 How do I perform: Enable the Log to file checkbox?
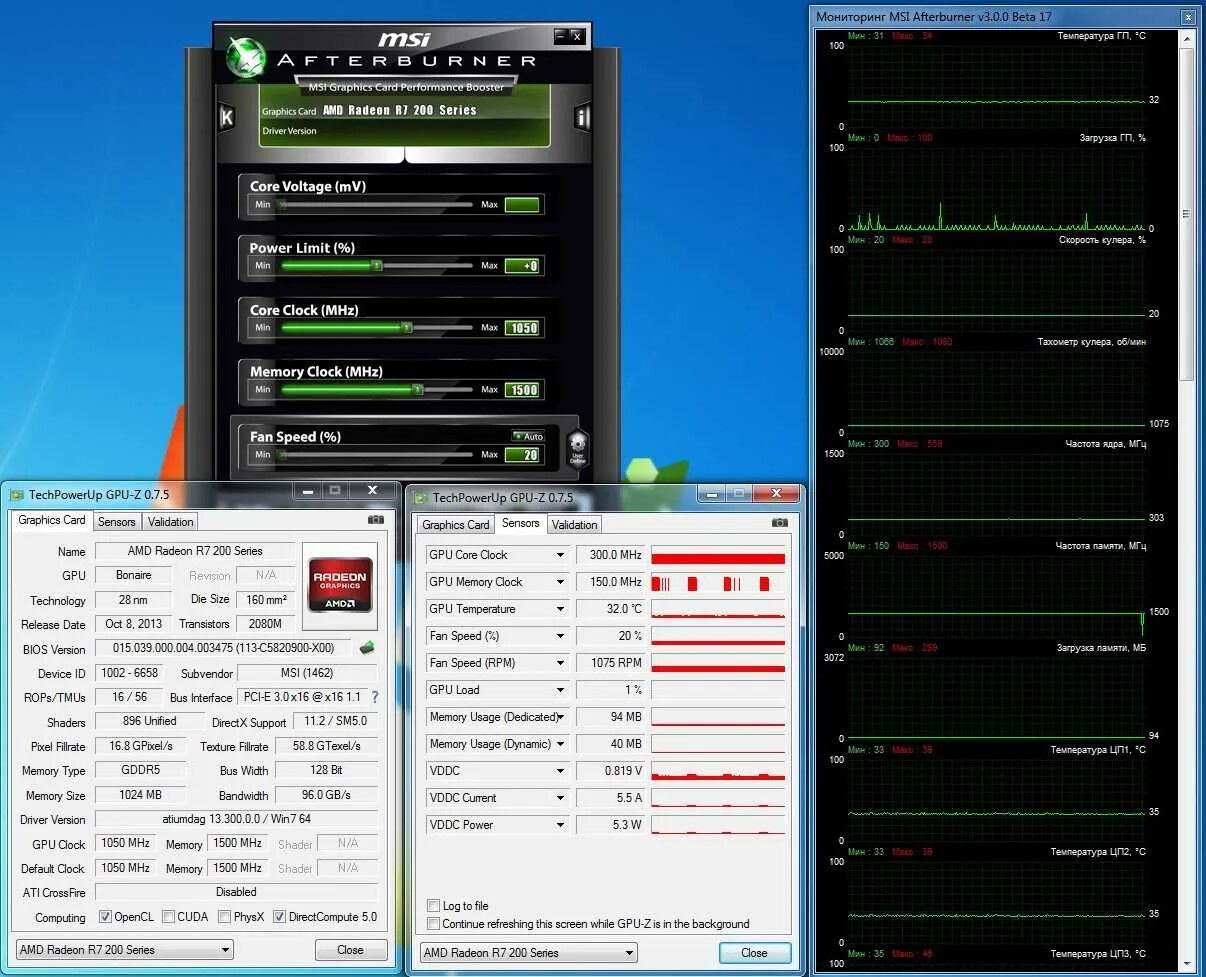coord(433,906)
